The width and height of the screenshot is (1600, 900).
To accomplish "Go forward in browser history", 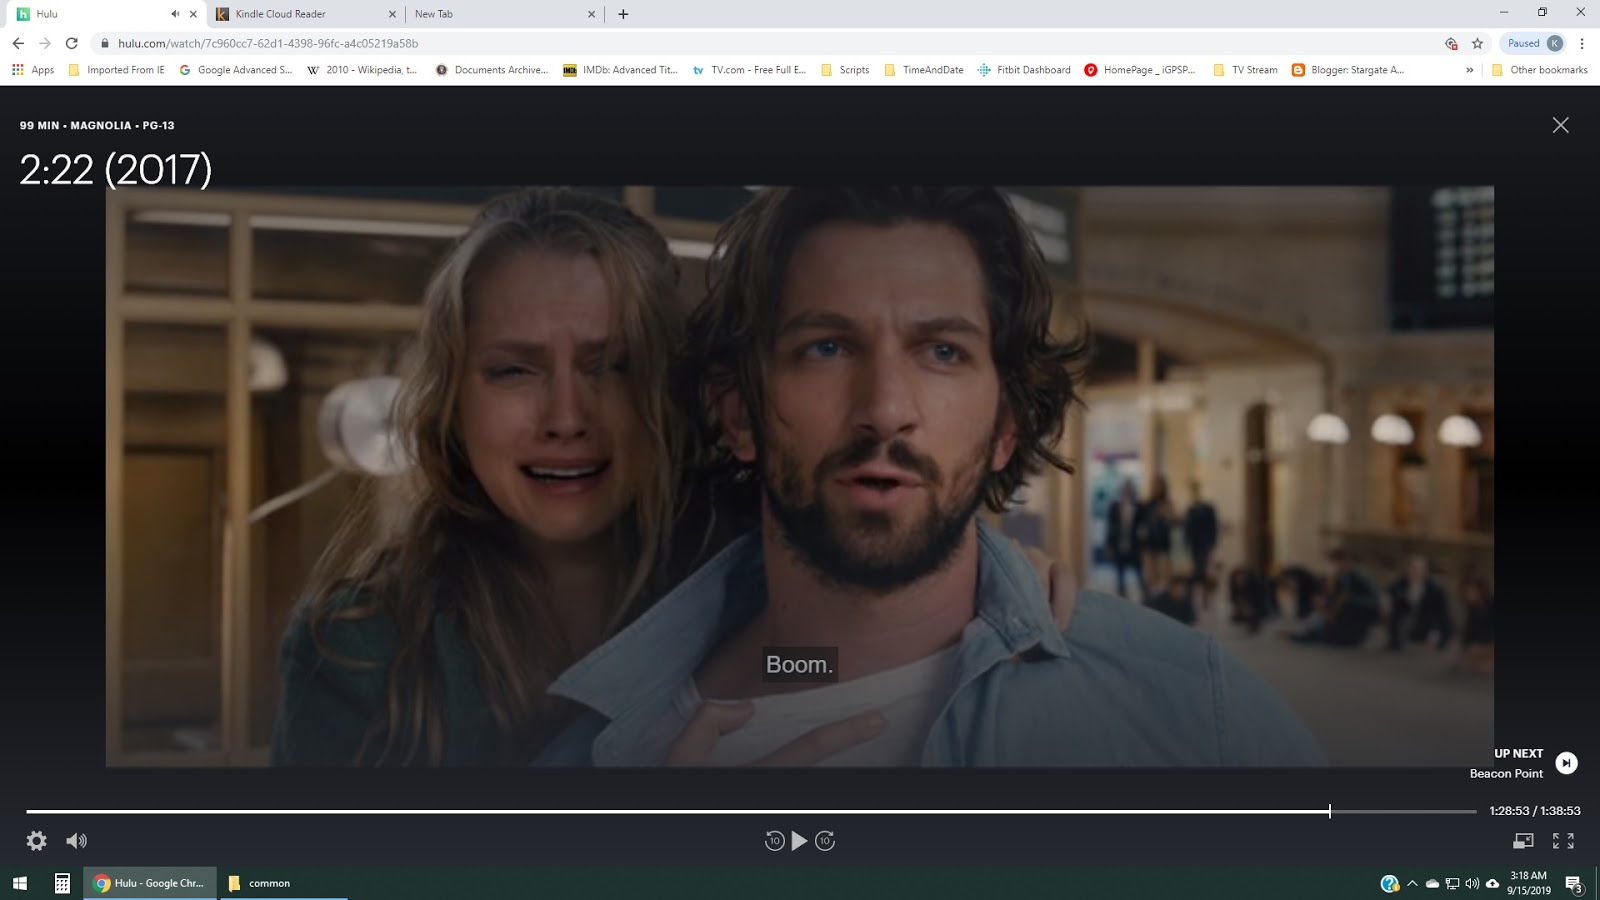I will (45, 43).
